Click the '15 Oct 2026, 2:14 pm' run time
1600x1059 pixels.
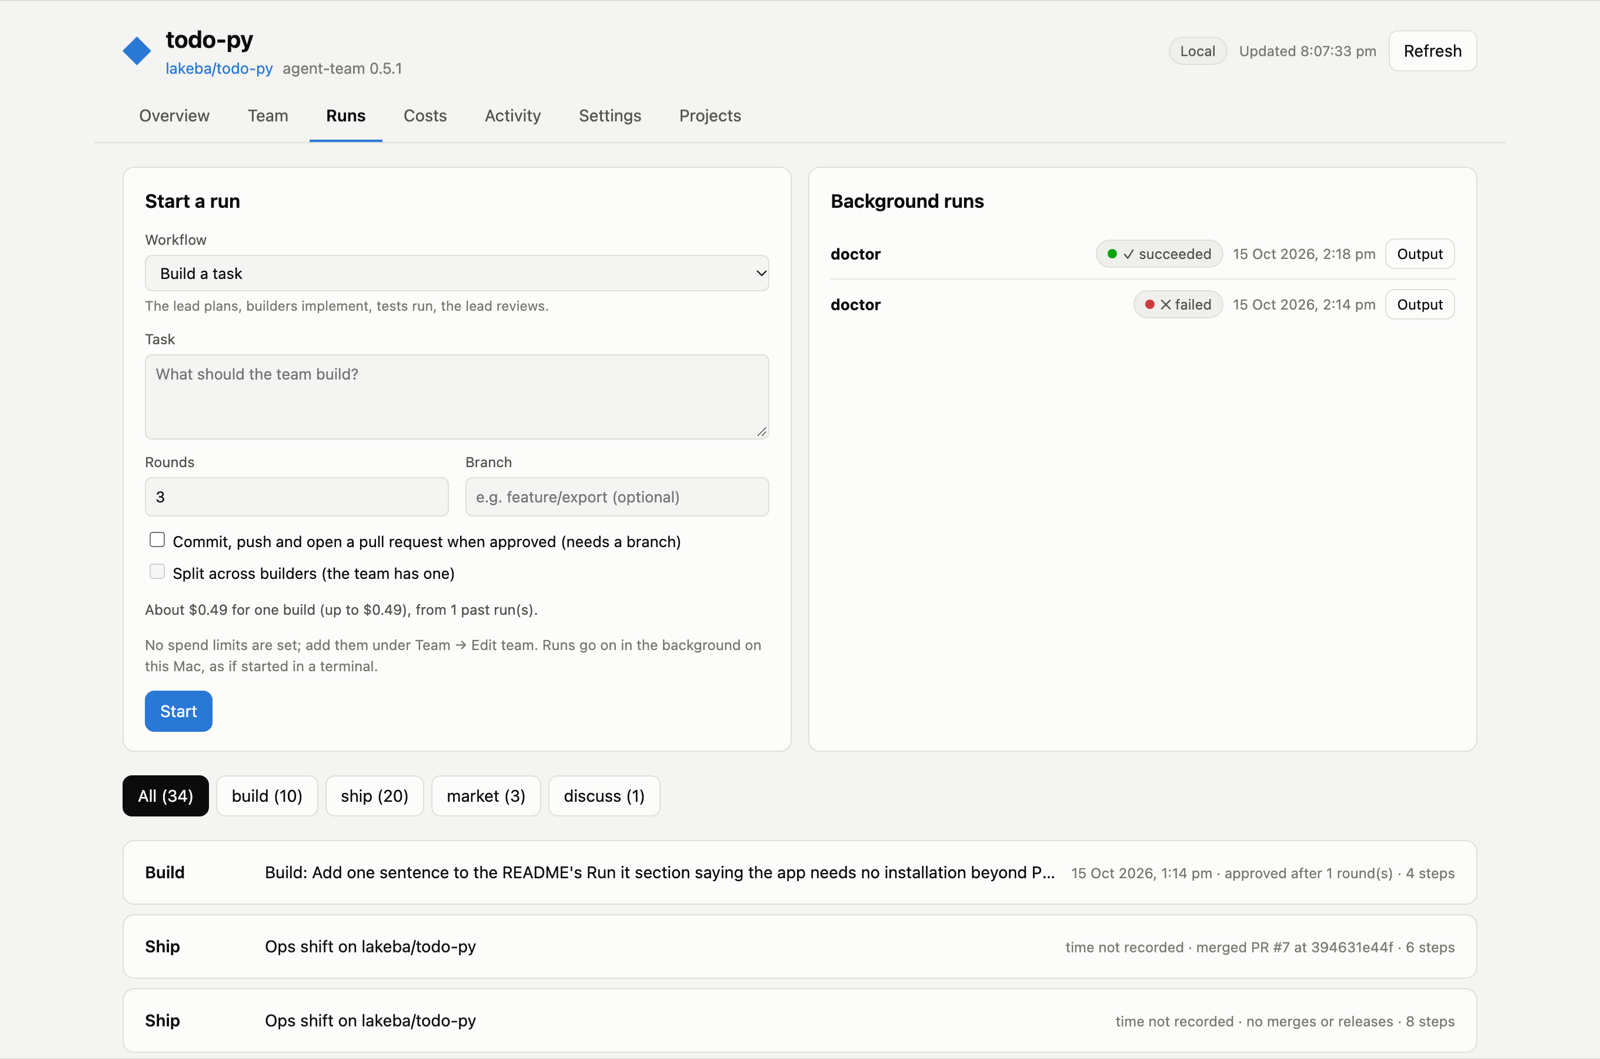tap(1304, 305)
